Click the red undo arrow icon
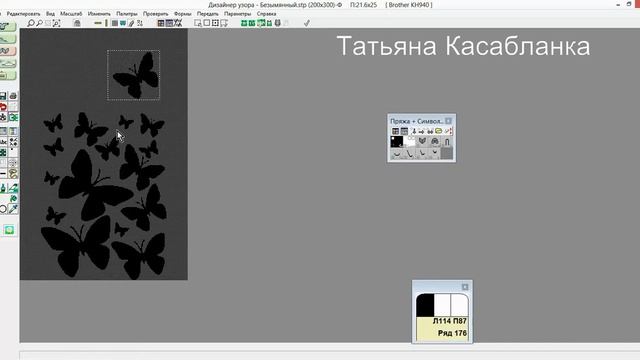 pyautogui.click(x=3, y=107)
